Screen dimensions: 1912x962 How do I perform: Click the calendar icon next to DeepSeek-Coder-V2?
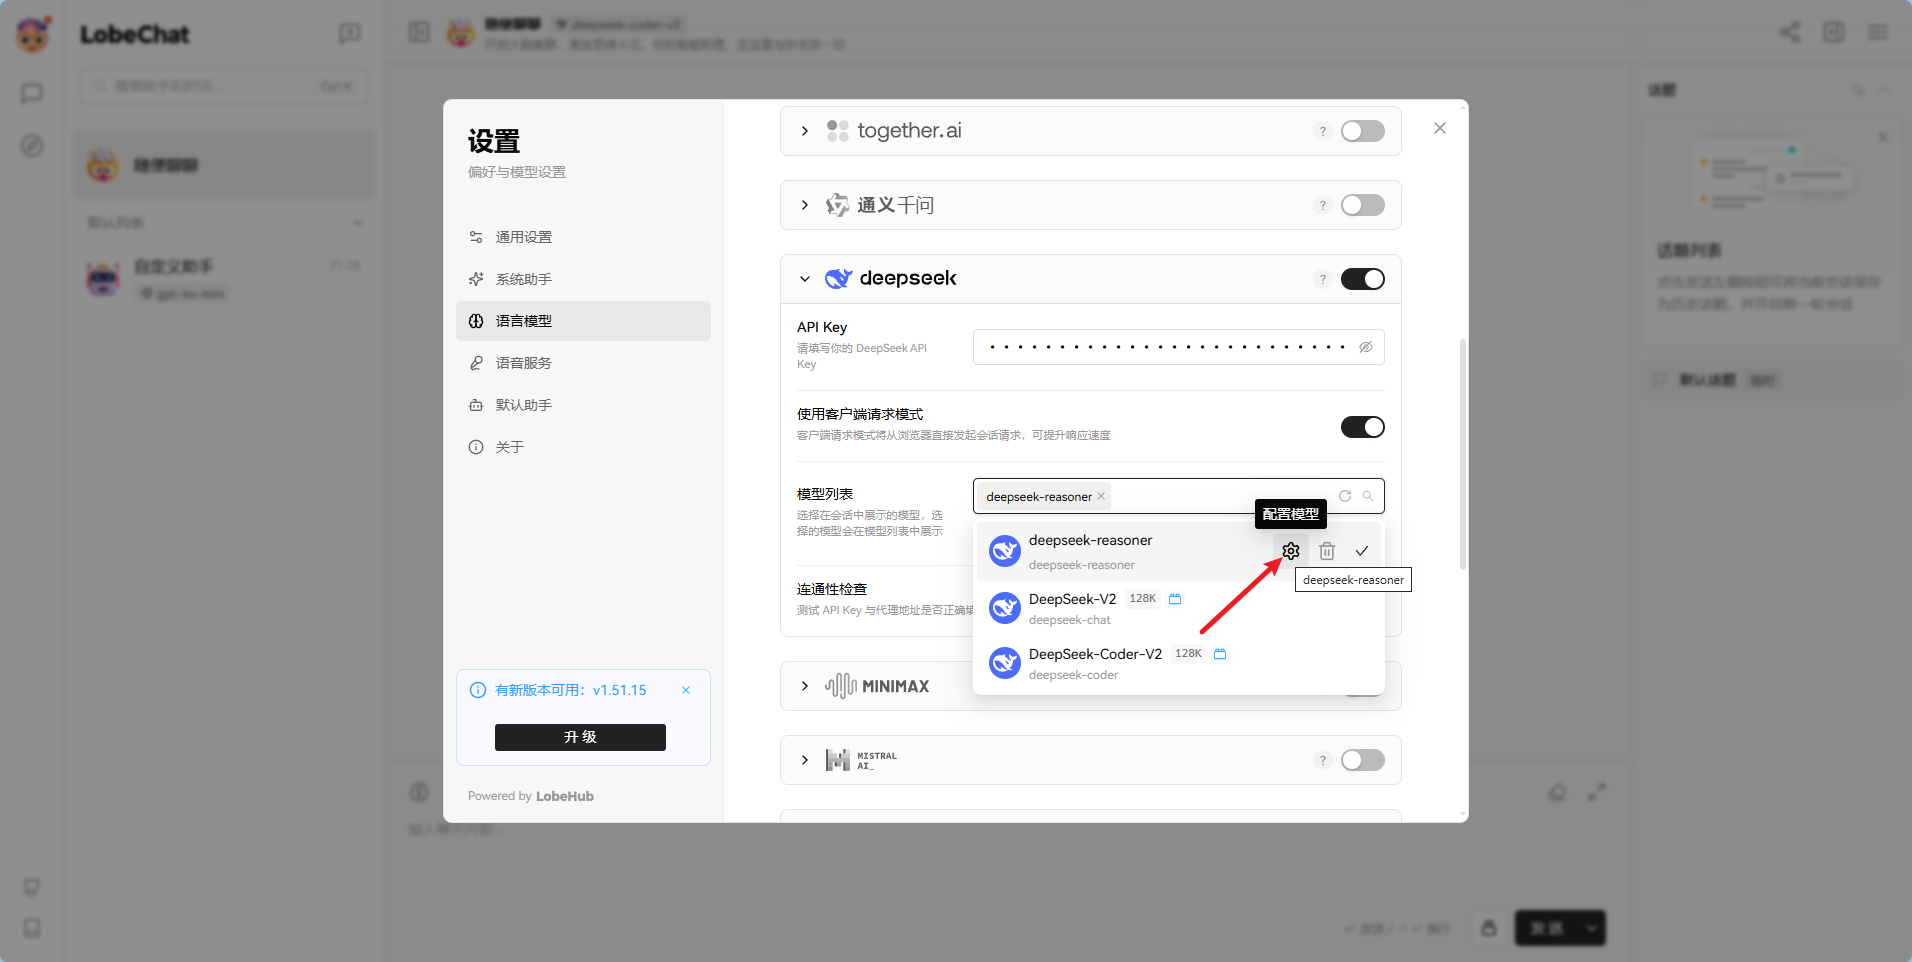point(1220,654)
